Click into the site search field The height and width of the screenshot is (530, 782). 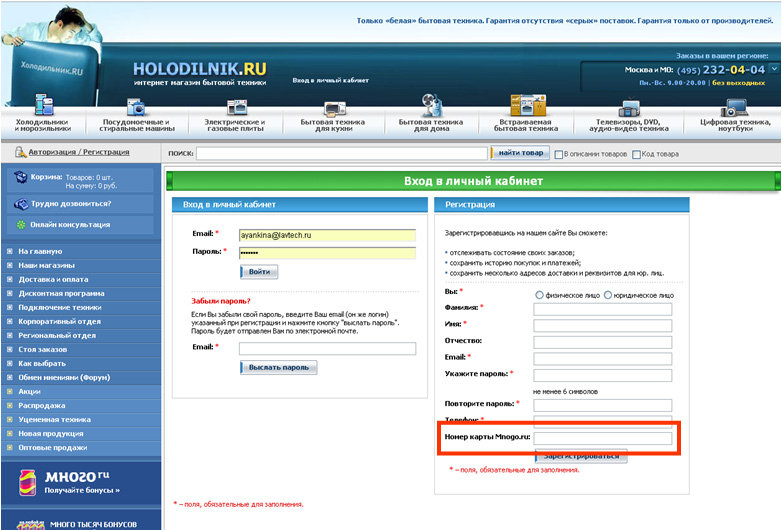click(x=342, y=154)
